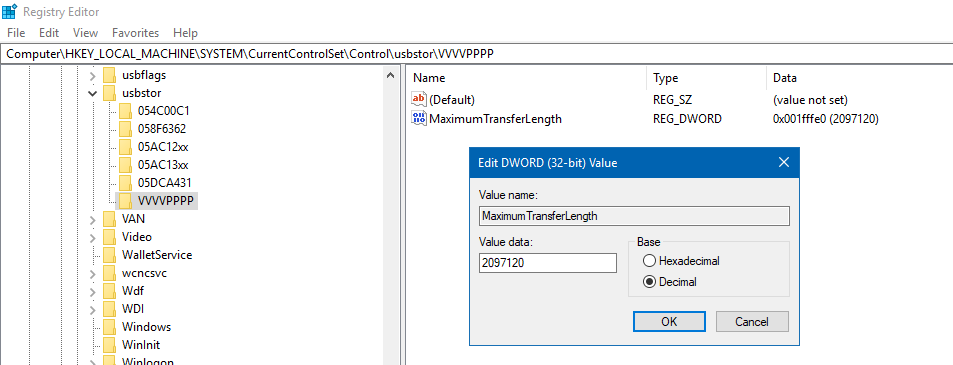Click the Registry Editor app icon in title bar
The height and width of the screenshot is (365, 953).
pos(10,11)
